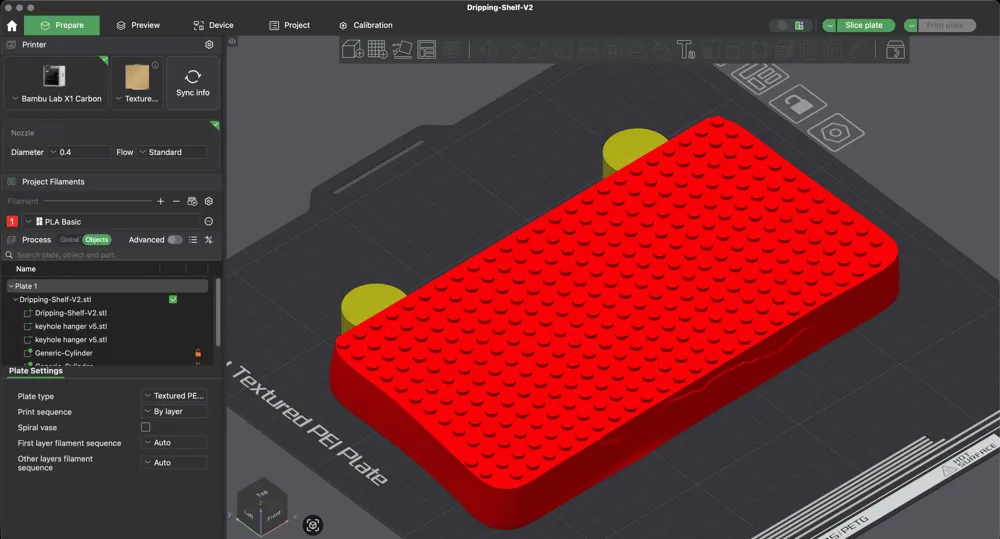Click the lock icon on Generic-Cylinder row
The width and height of the screenshot is (1000, 539).
pyautogui.click(x=198, y=353)
